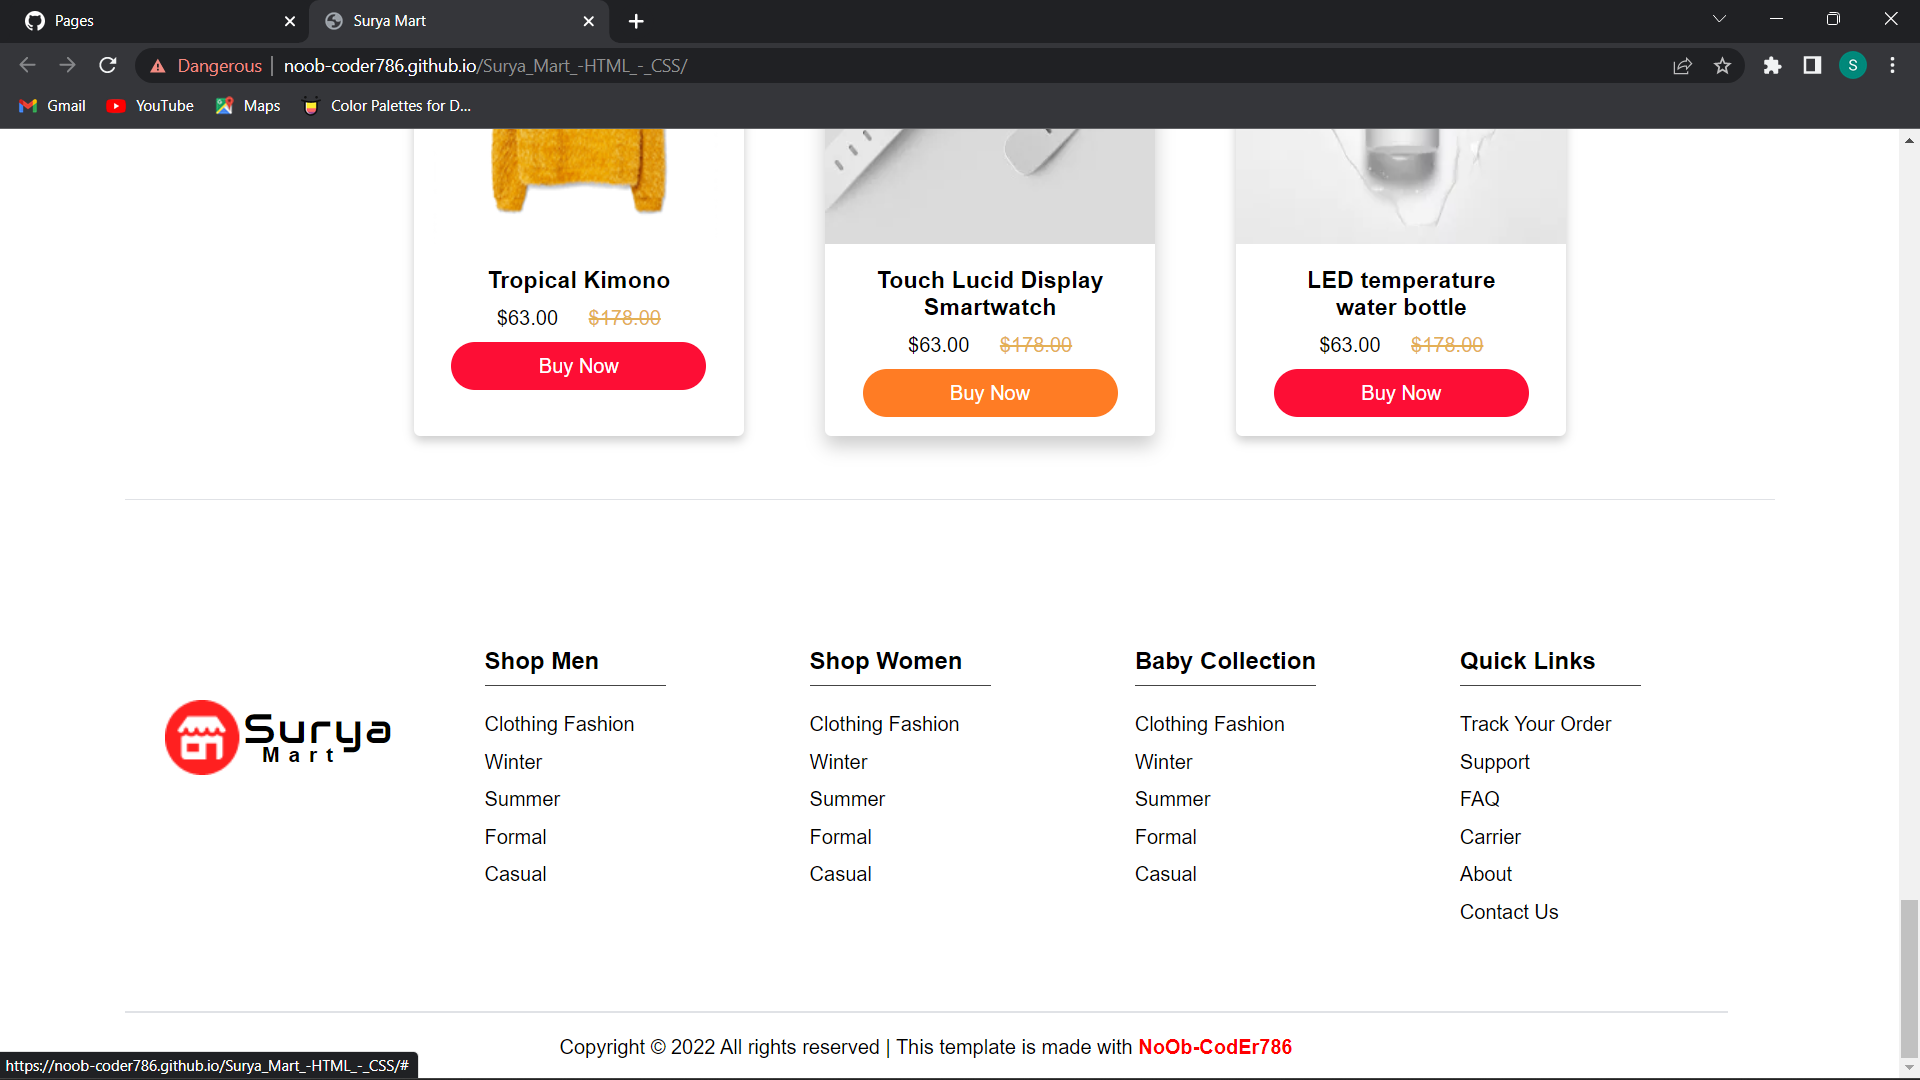
Task: Open the share this page icon
Action: click(1683, 65)
